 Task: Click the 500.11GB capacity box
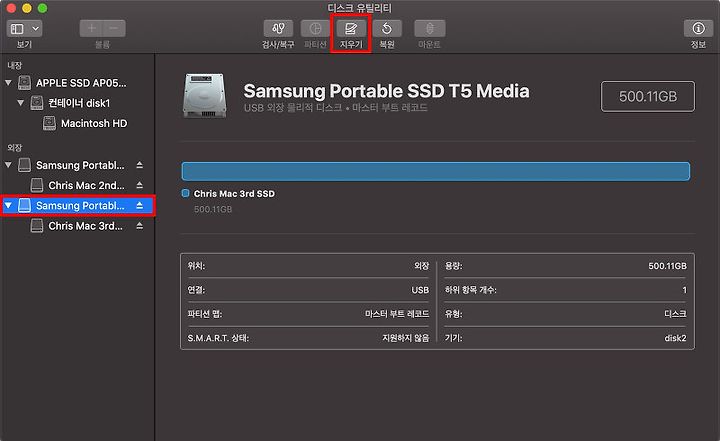pyautogui.click(x=647, y=96)
